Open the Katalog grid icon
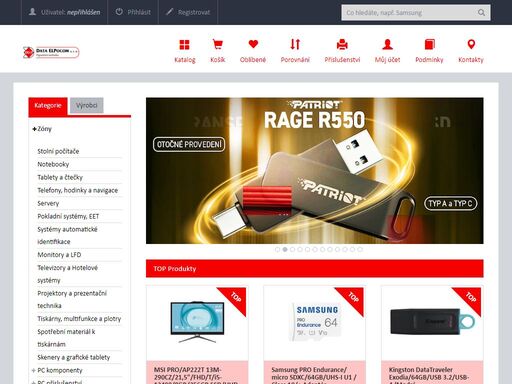This screenshot has height=384, width=512. click(184, 44)
